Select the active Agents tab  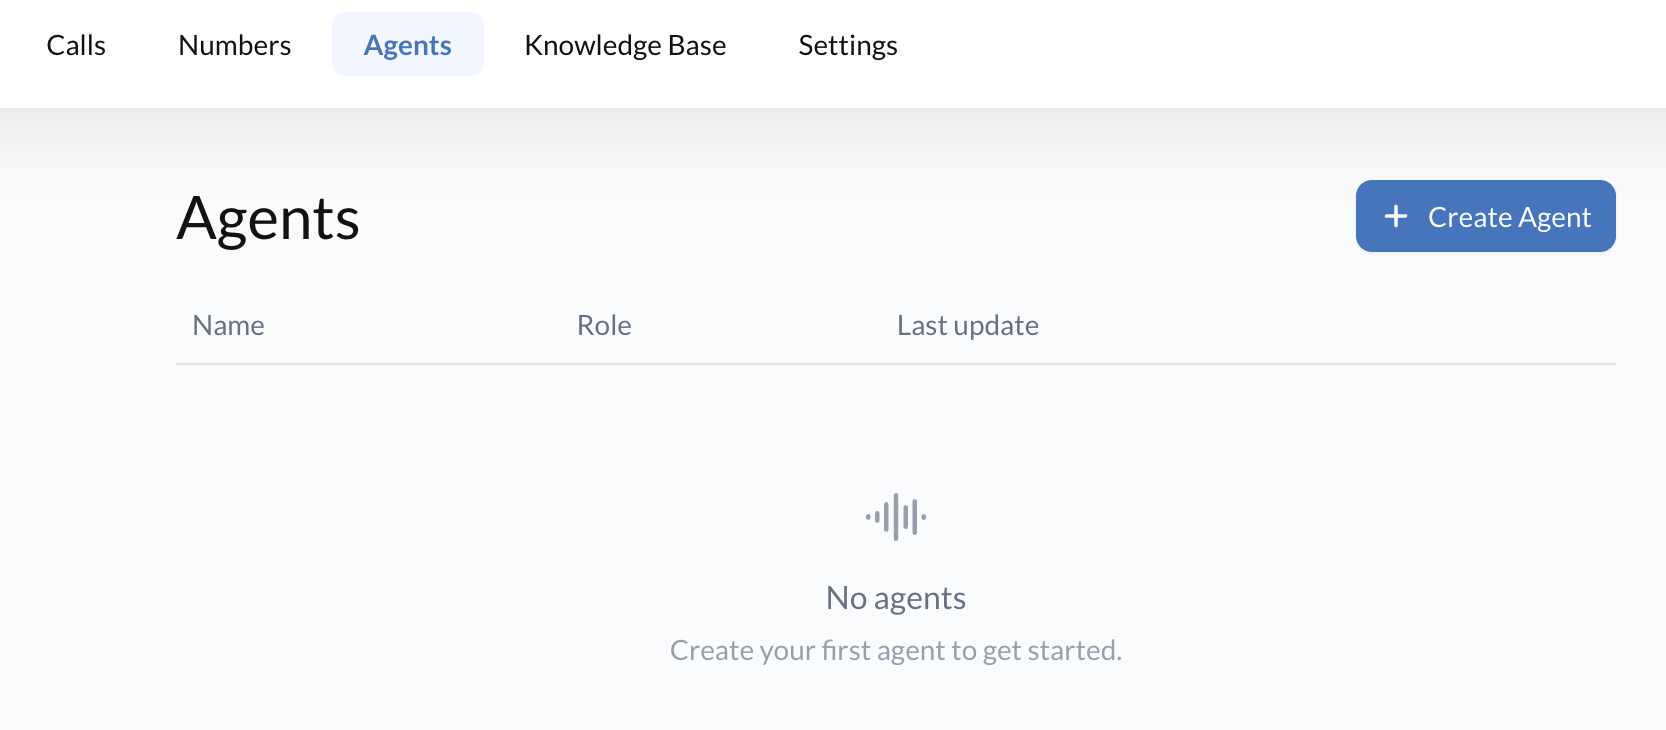tap(407, 44)
